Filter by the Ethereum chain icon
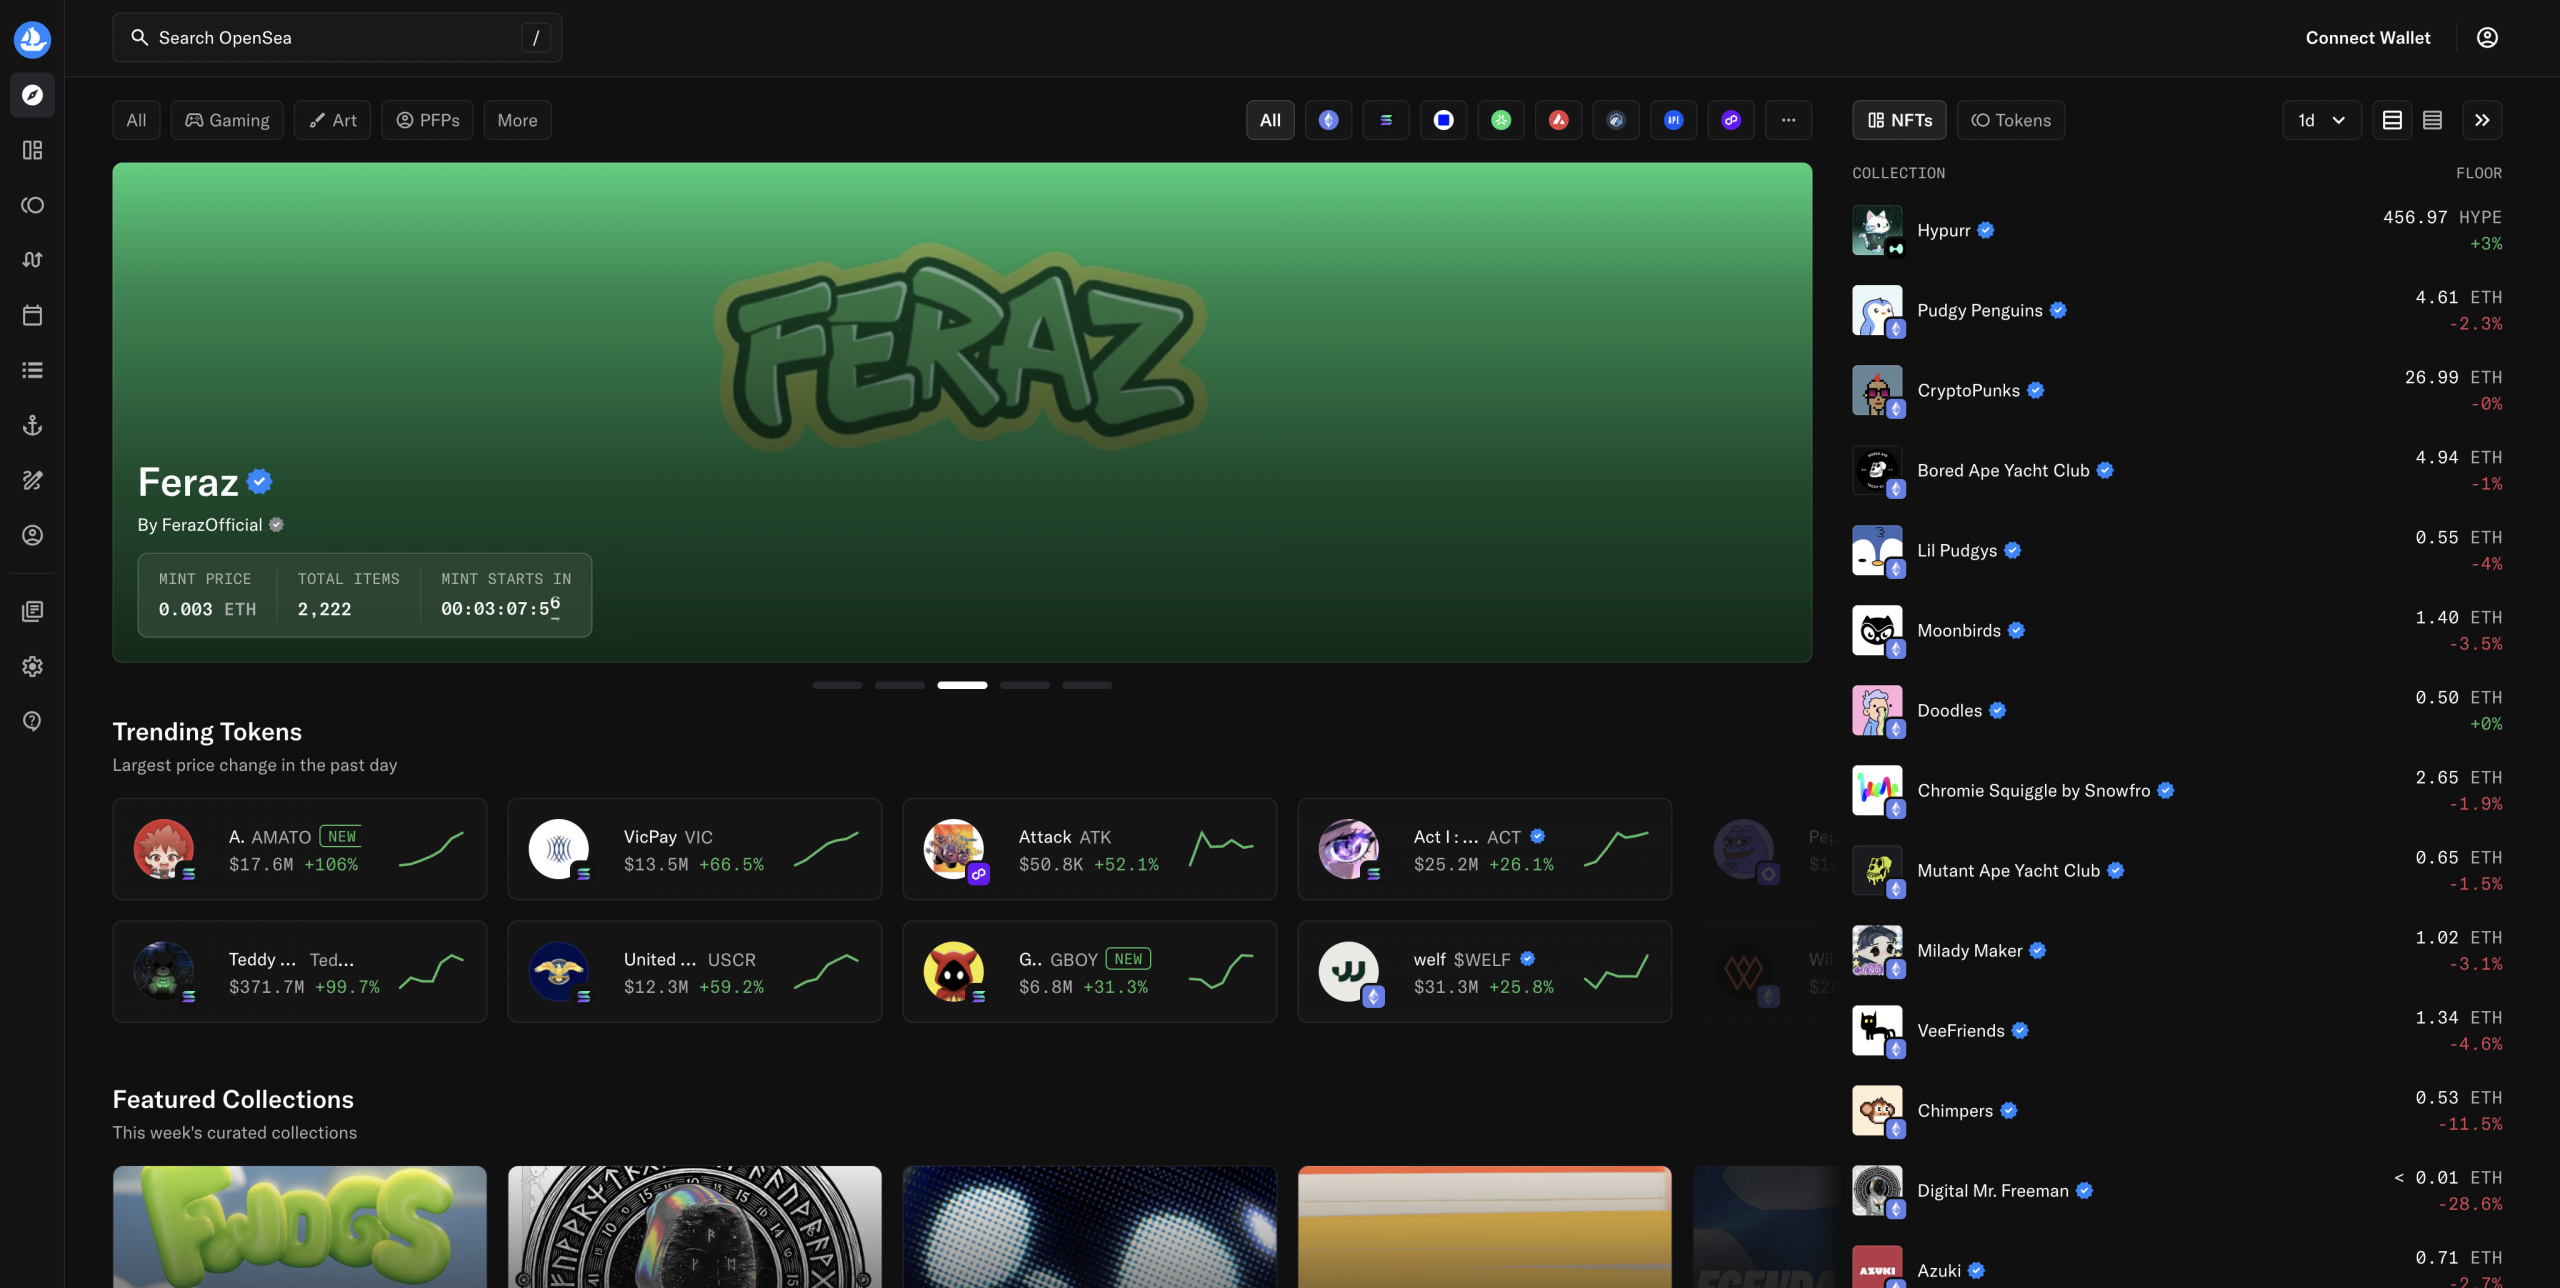Screen dimensions: 2560x1288 tap(1328, 120)
